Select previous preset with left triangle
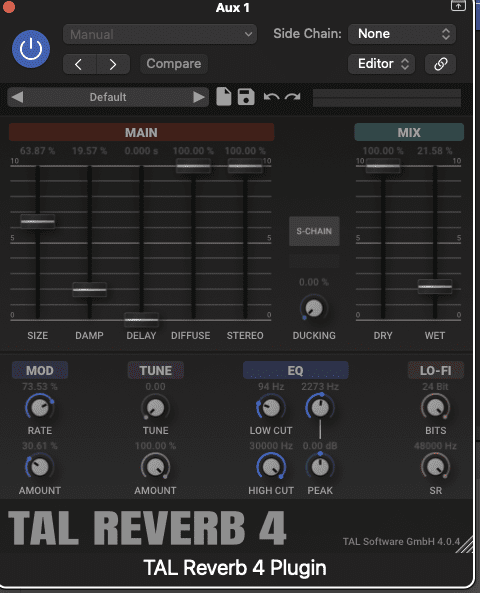Image resolution: width=480 pixels, height=593 pixels. [17, 97]
